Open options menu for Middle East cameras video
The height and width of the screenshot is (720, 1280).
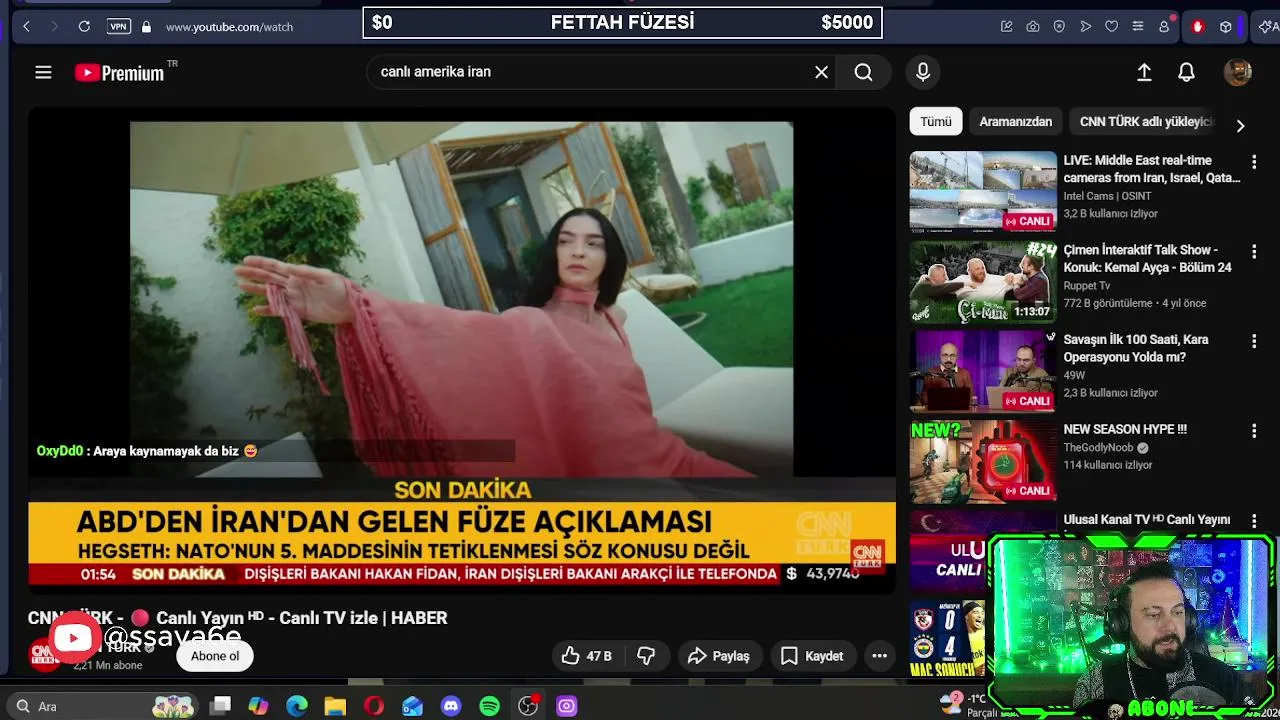pos(1254,162)
